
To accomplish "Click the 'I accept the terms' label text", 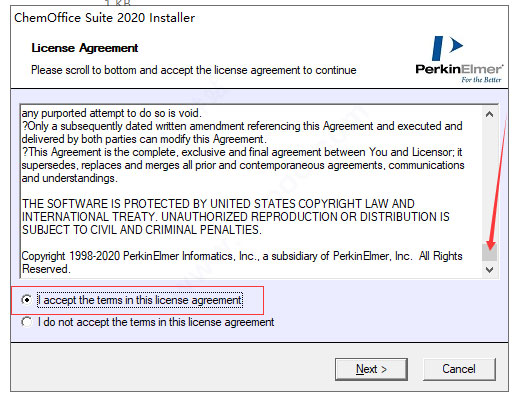I will 140,300.
